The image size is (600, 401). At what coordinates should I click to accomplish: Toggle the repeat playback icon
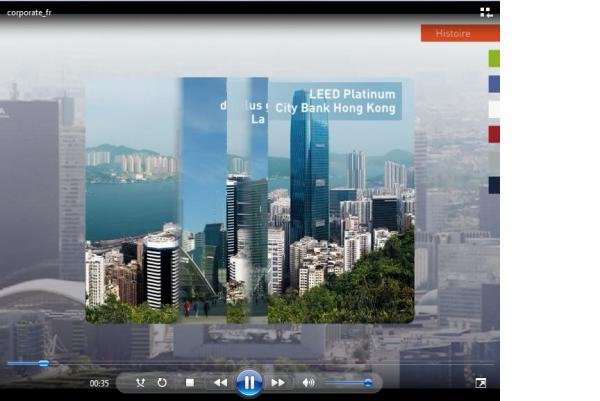coord(162,382)
